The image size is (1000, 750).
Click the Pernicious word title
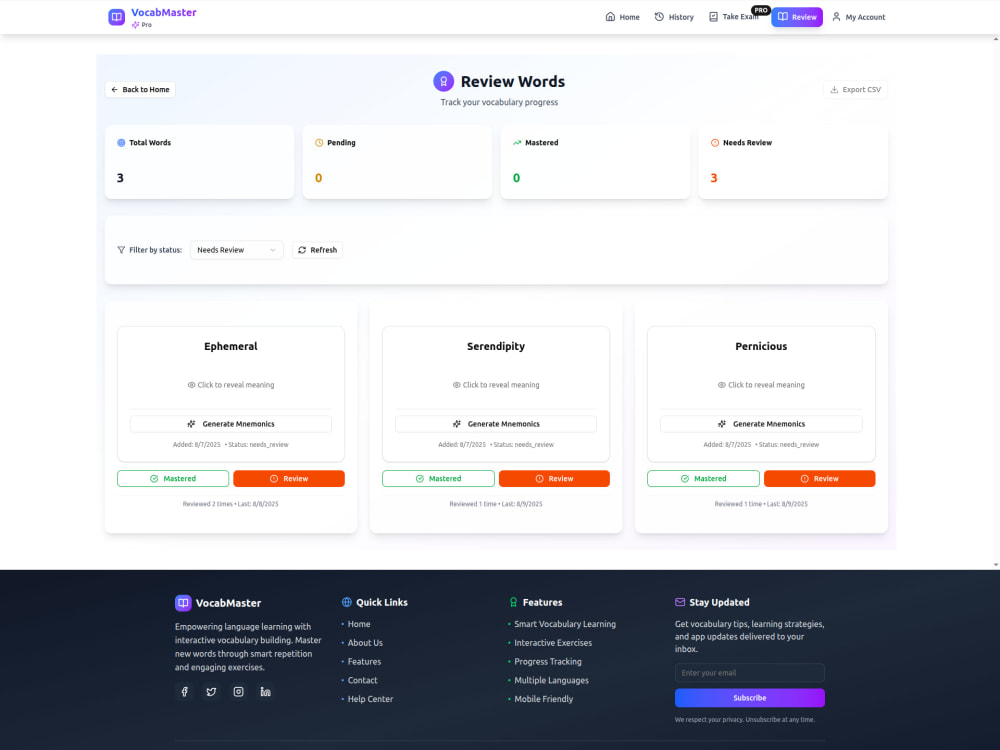click(x=761, y=346)
